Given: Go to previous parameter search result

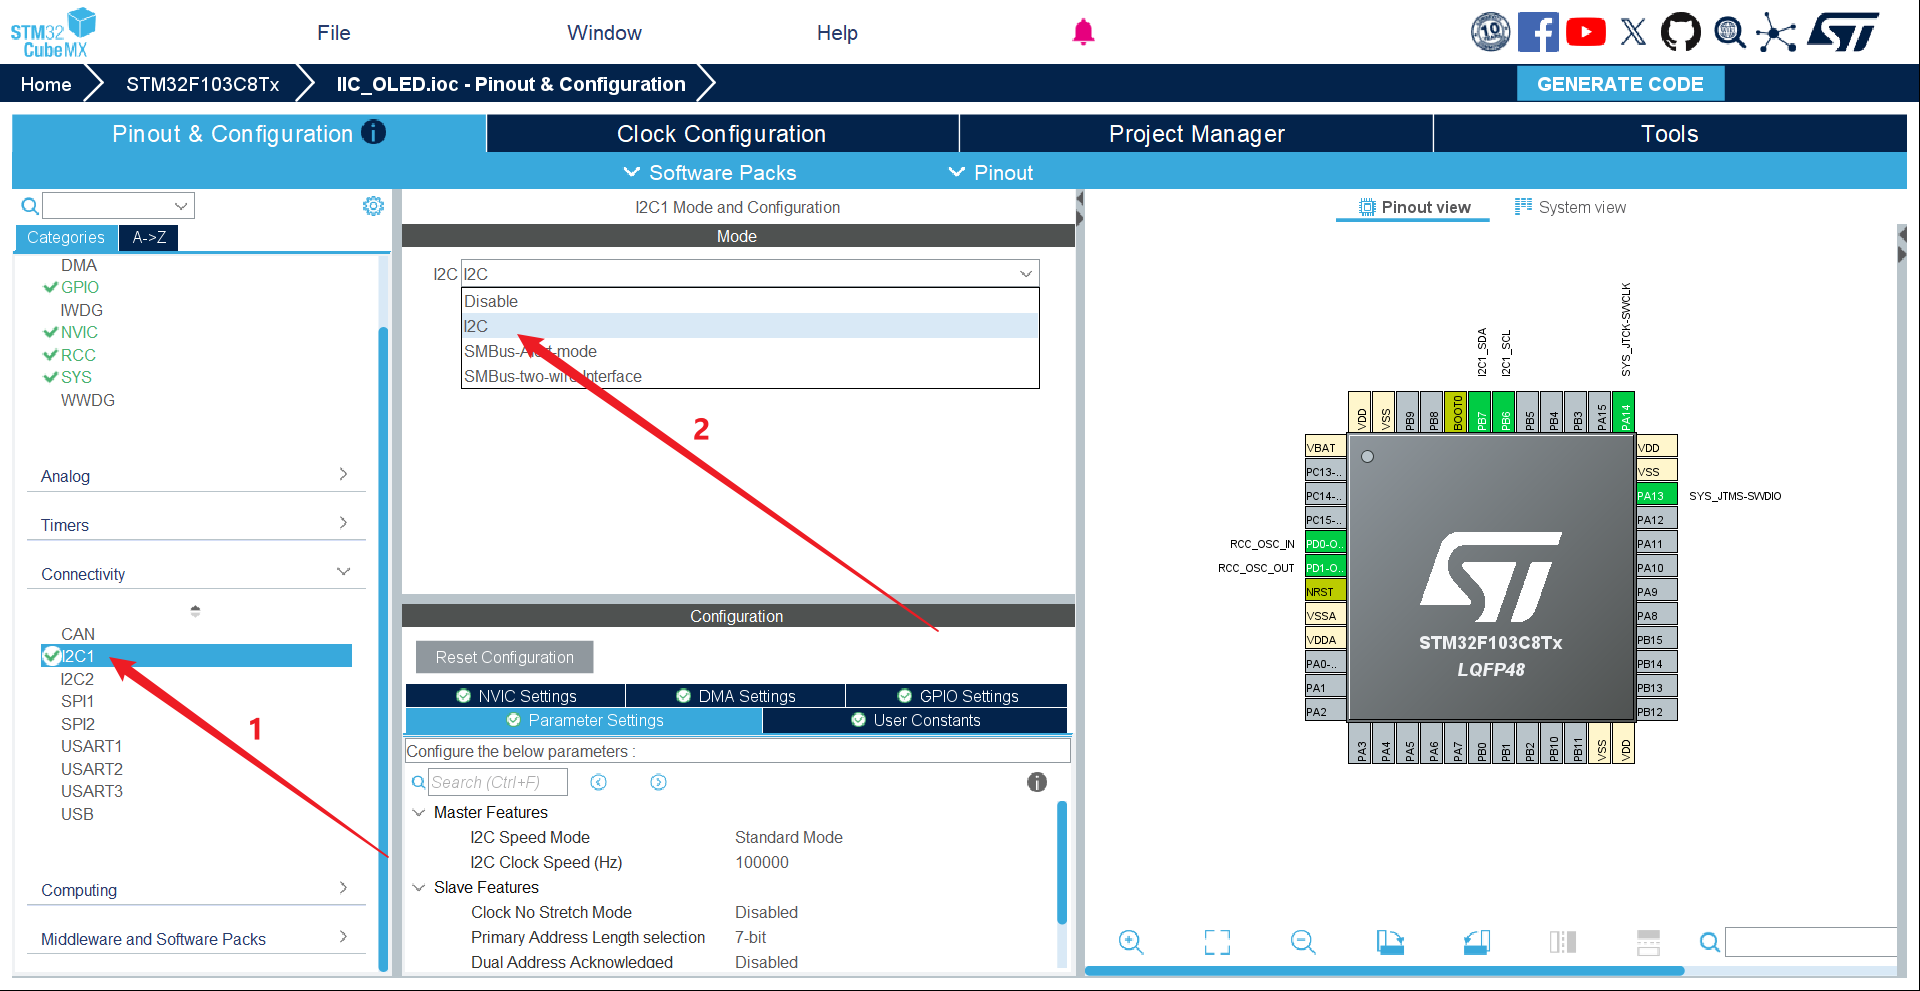Looking at the screenshot, I should pyautogui.click(x=598, y=782).
